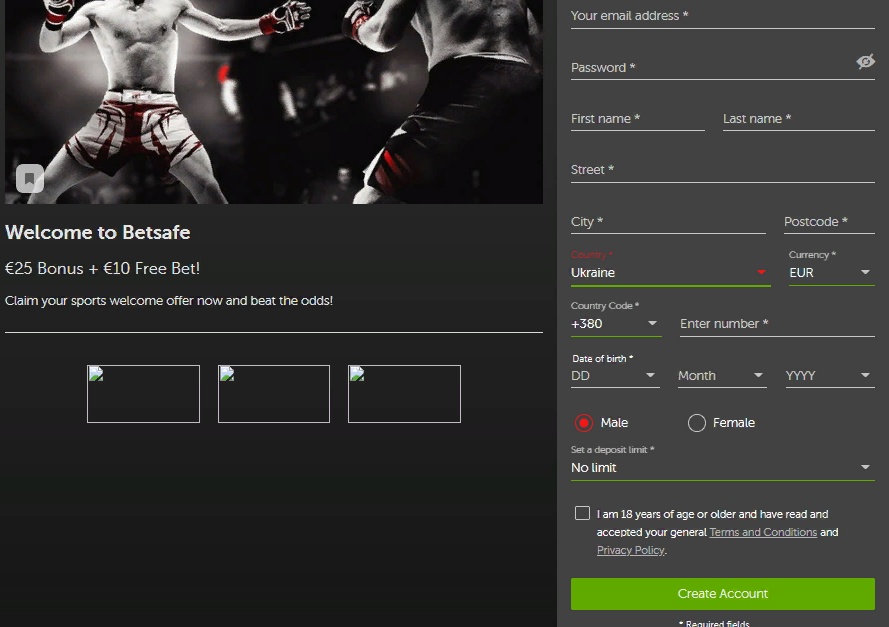
Task: Click the first broken image placeholder
Action: click(143, 394)
